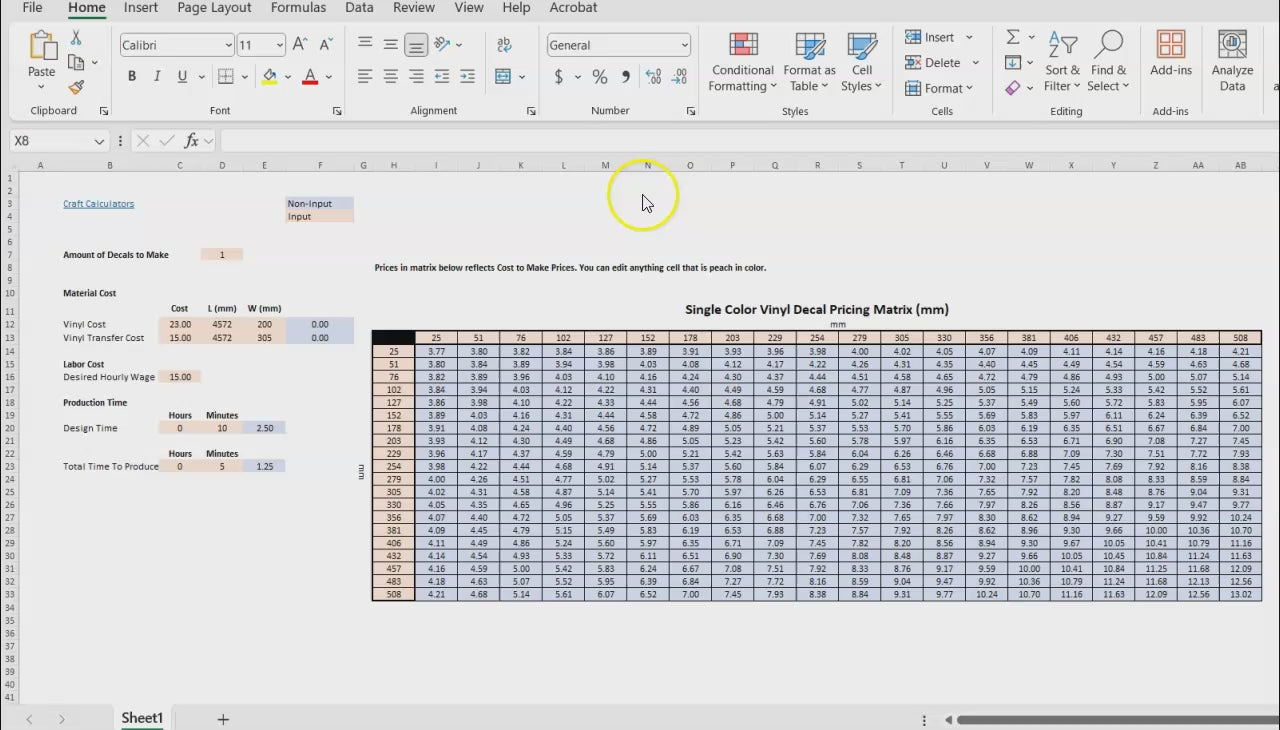Click the Percent Style icon
The height and width of the screenshot is (730, 1280).
(x=599, y=77)
